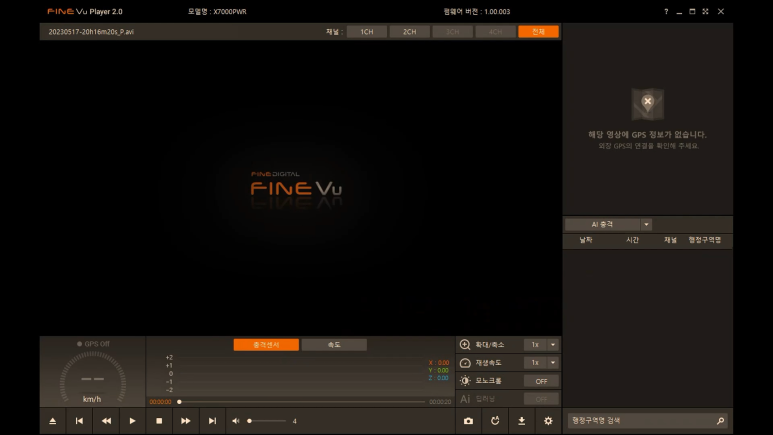Expand the AI 충격 filter dropdown
The width and height of the screenshot is (773, 435).
point(608,224)
